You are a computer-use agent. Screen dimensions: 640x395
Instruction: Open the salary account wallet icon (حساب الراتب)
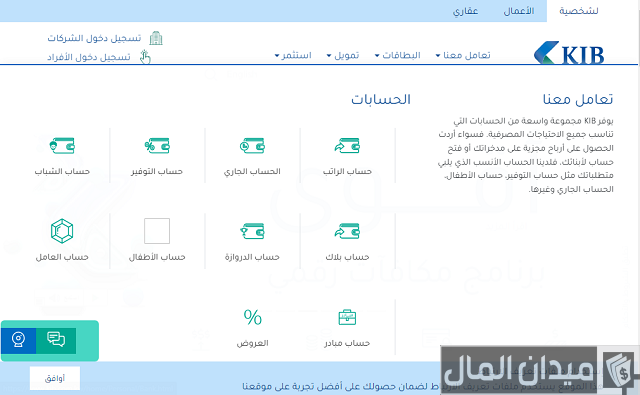[347, 146]
